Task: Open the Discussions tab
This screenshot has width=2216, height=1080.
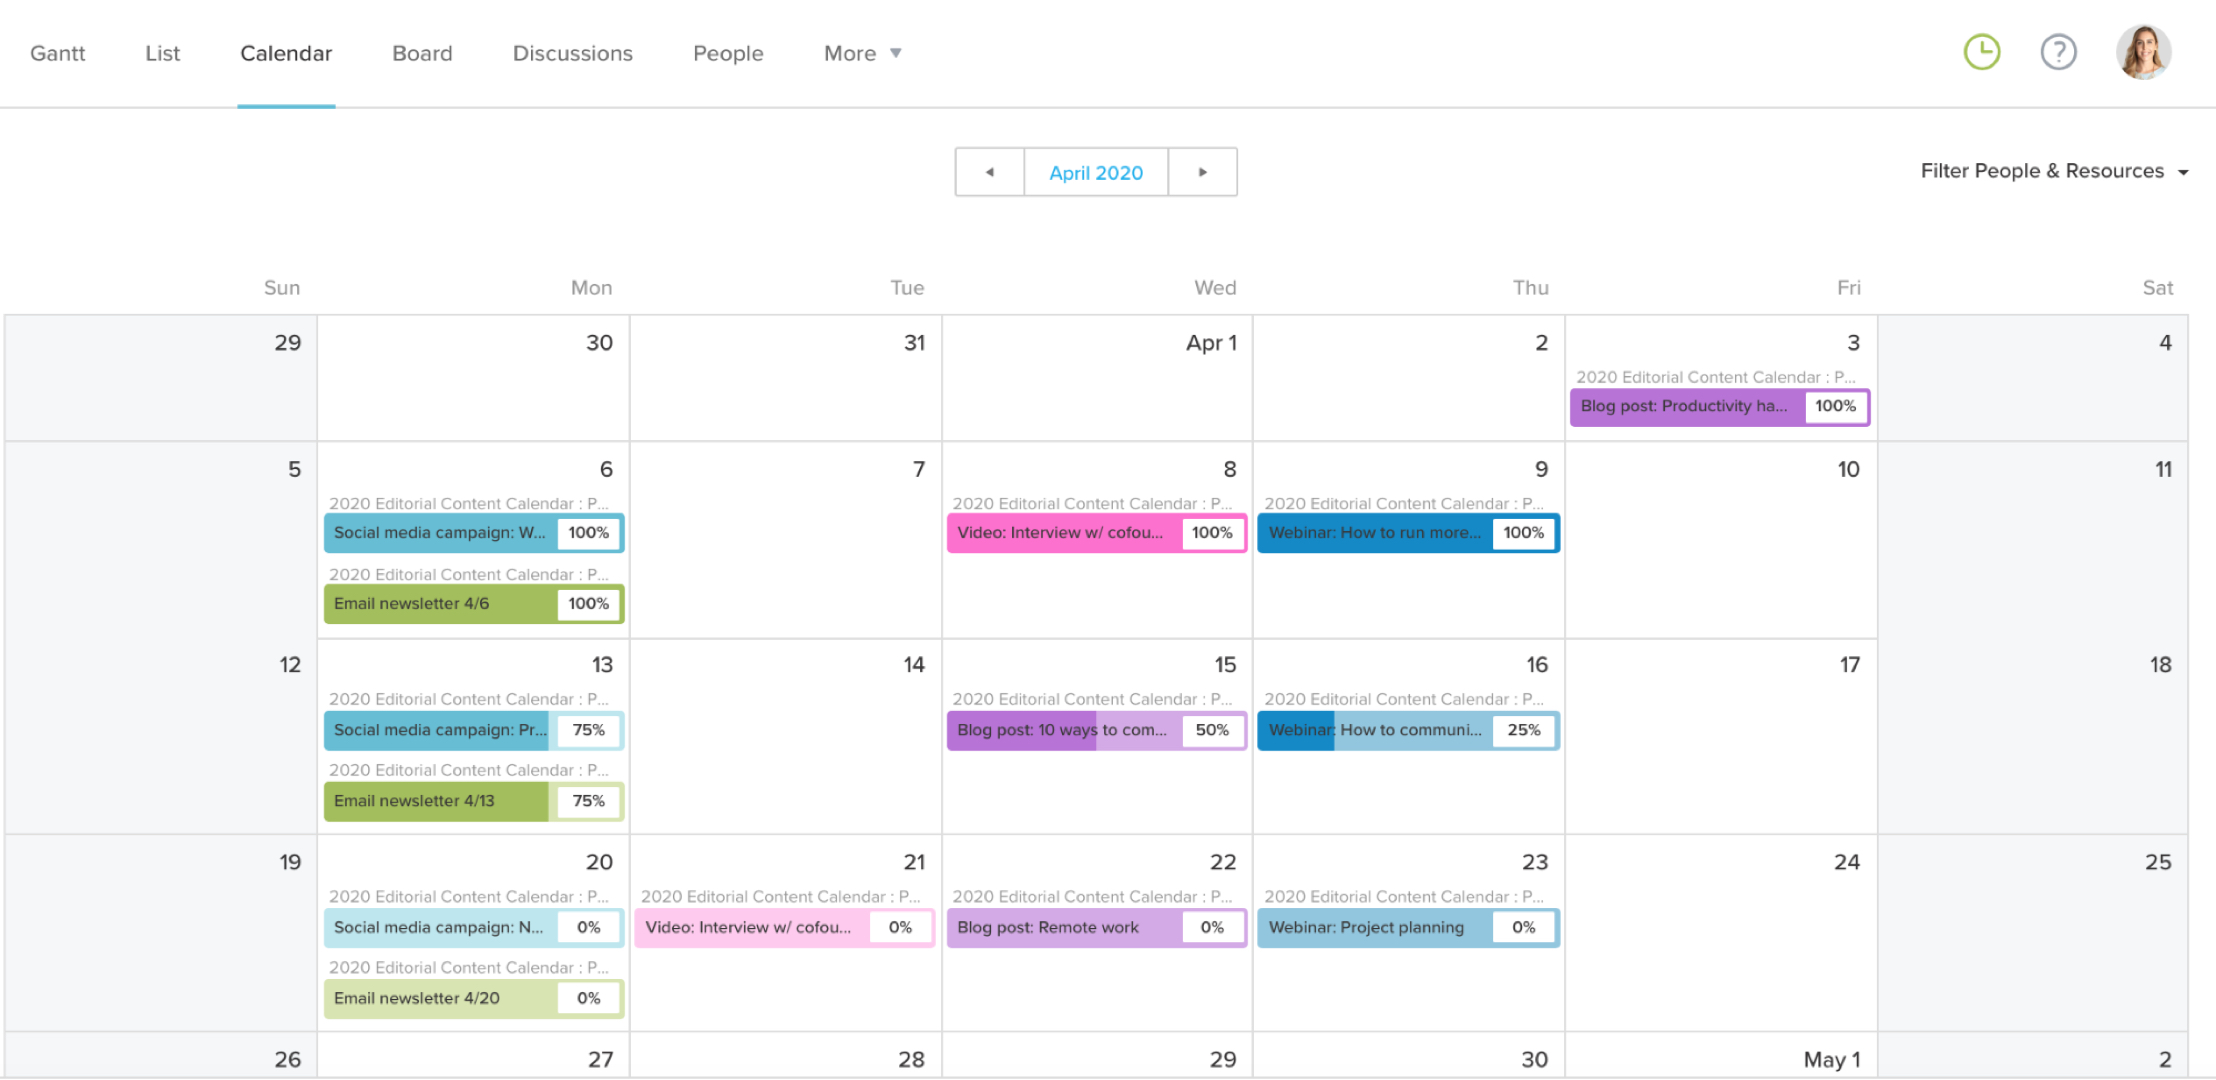Action: 572,53
